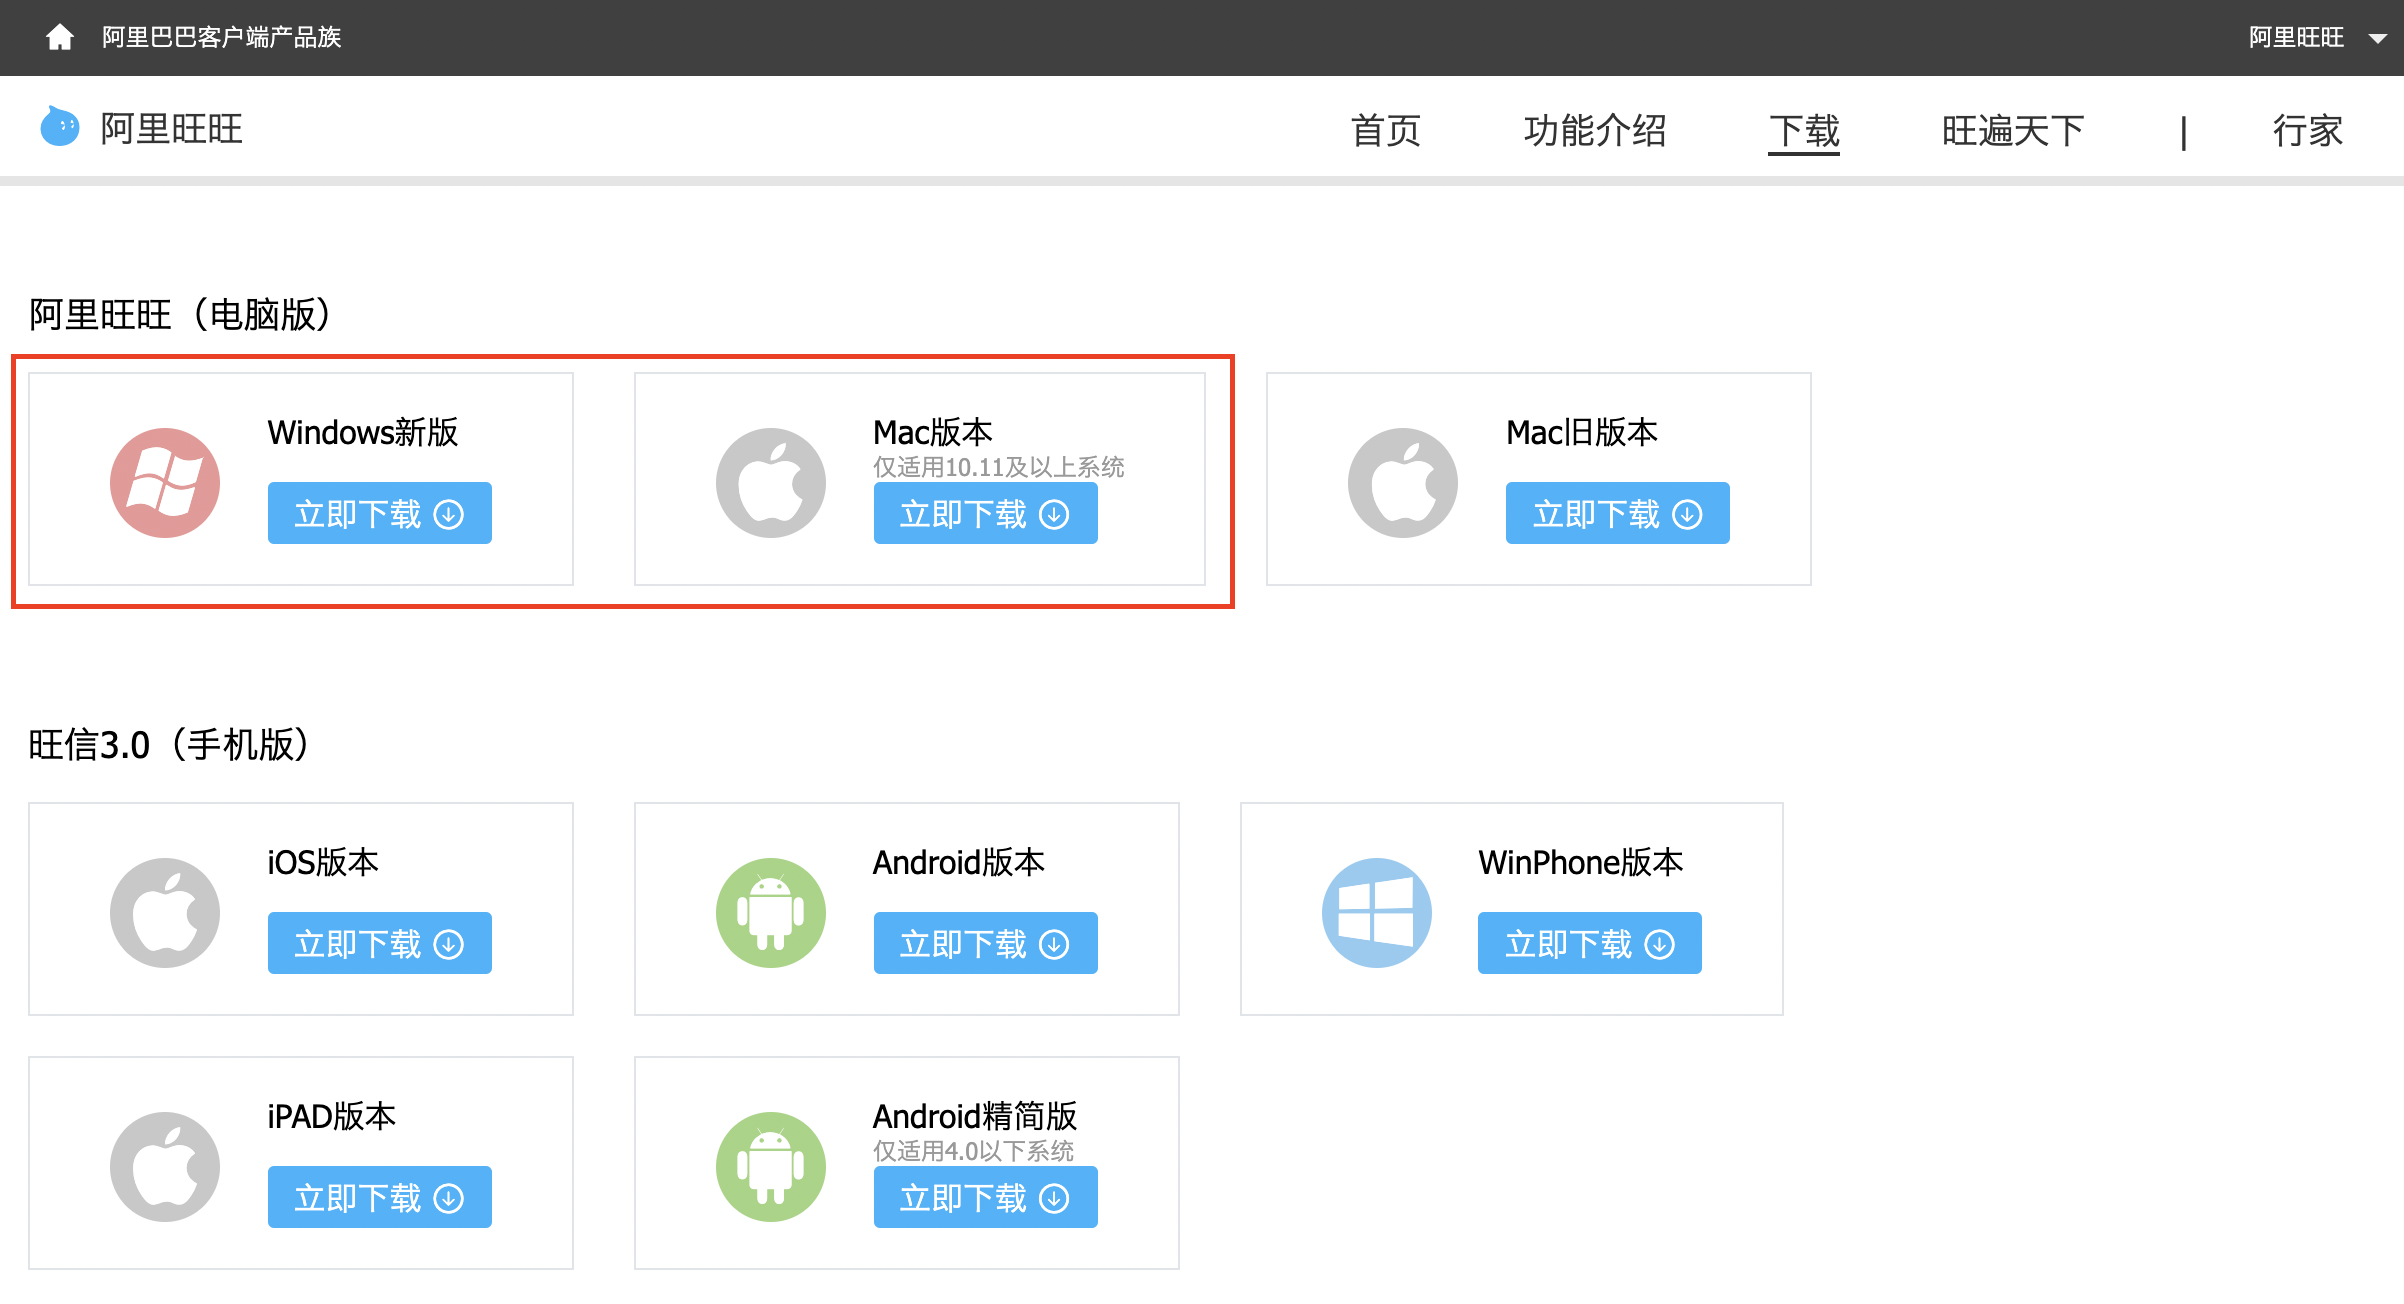
Task: Click the red Windows logo icon
Action: click(x=165, y=483)
